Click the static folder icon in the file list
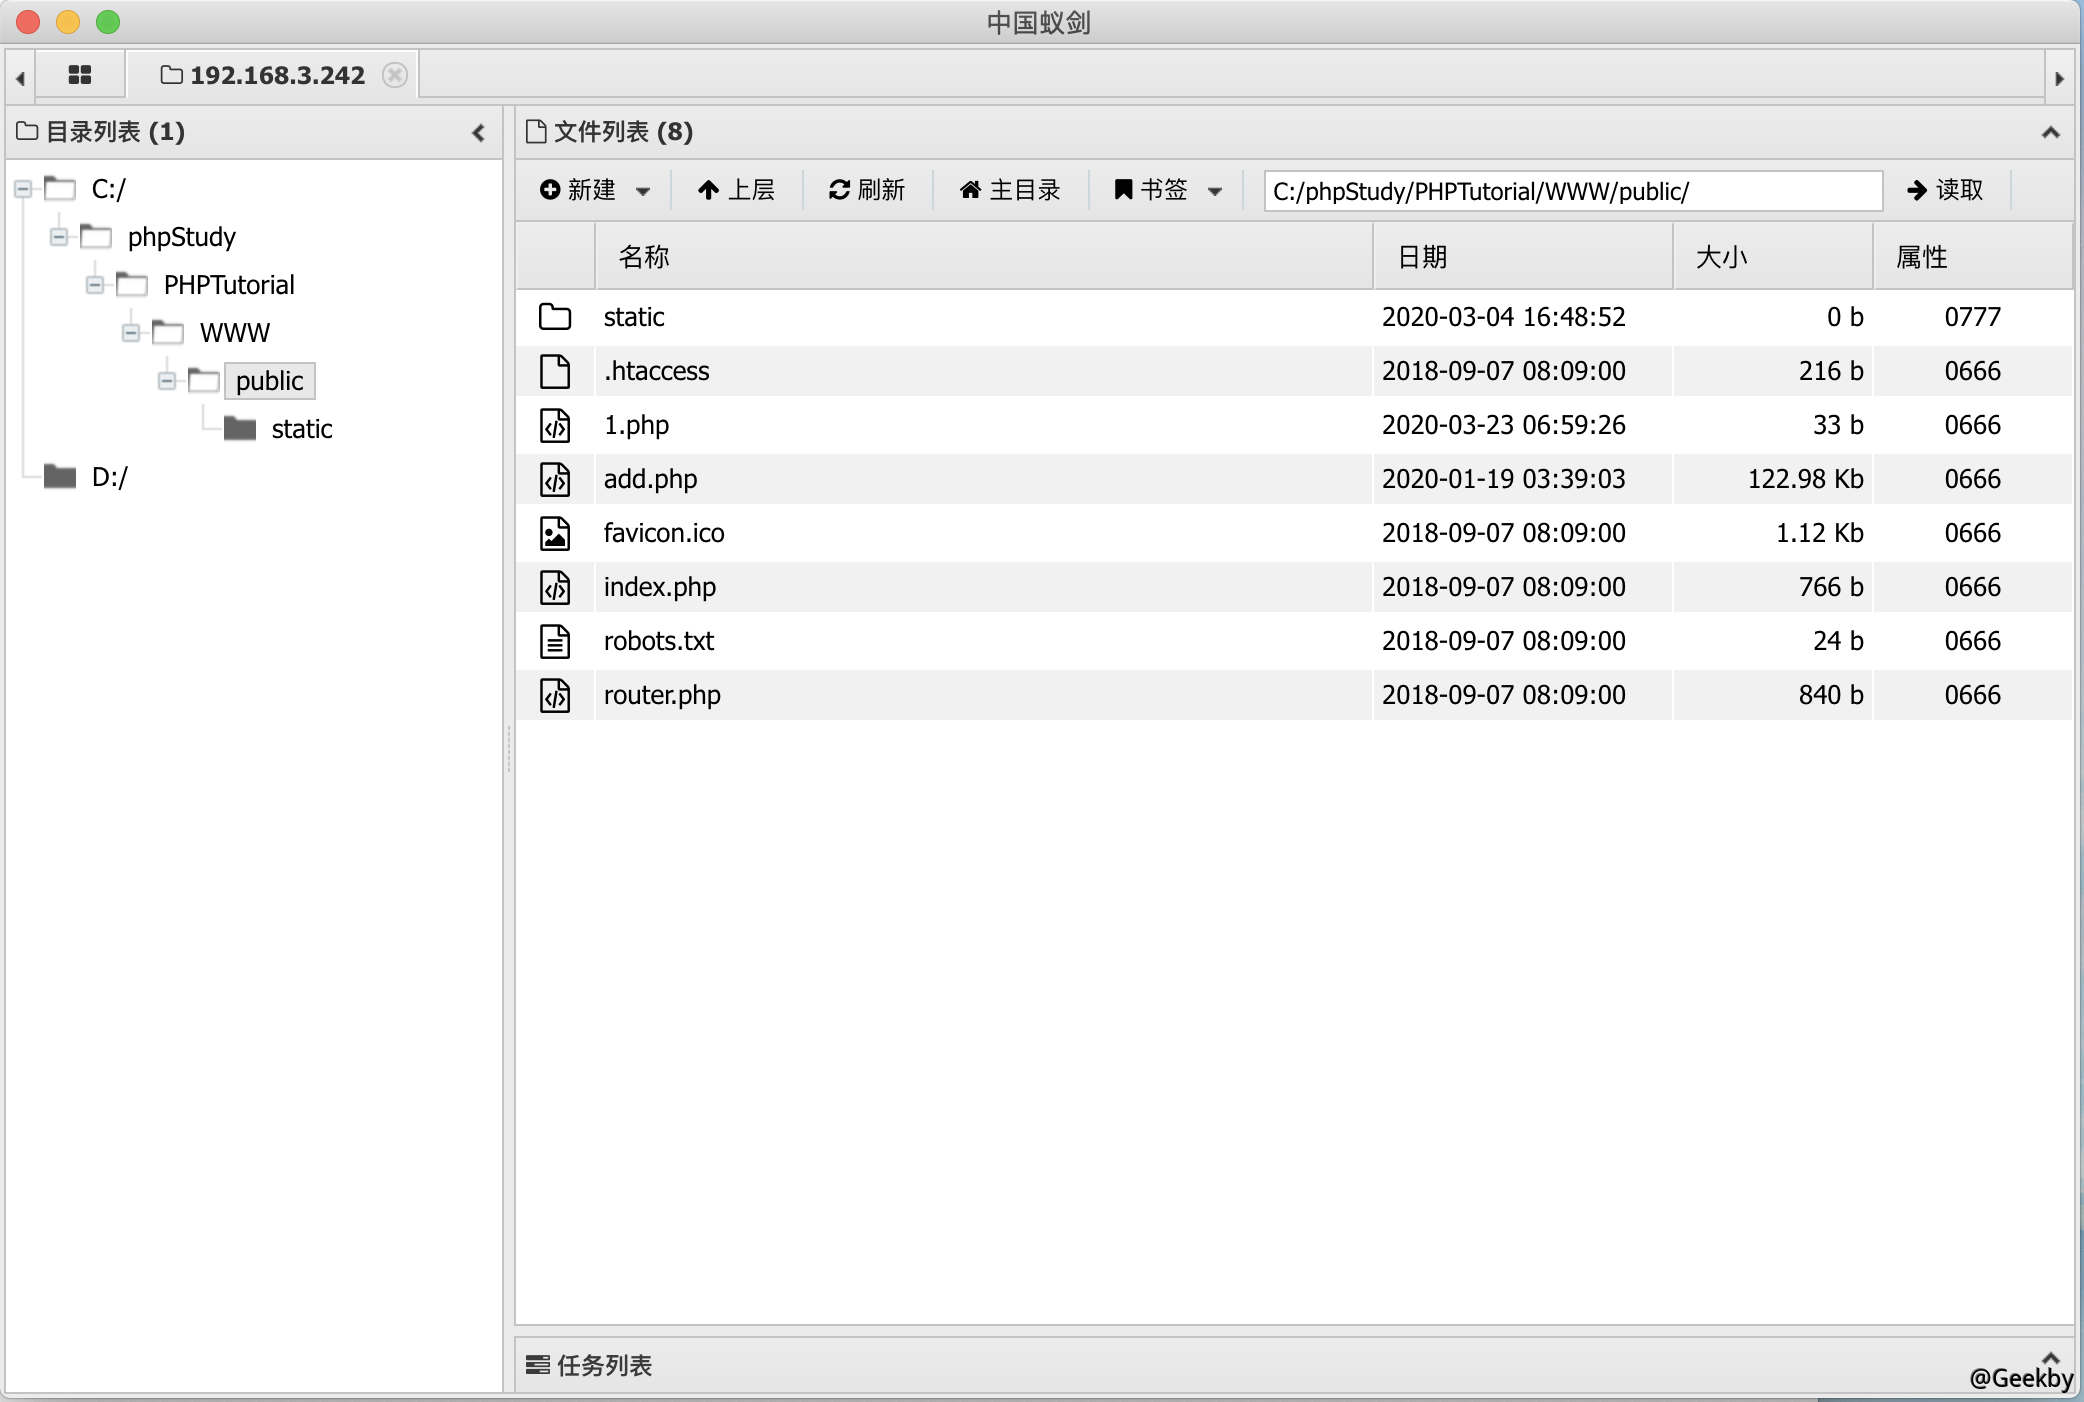 point(554,316)
